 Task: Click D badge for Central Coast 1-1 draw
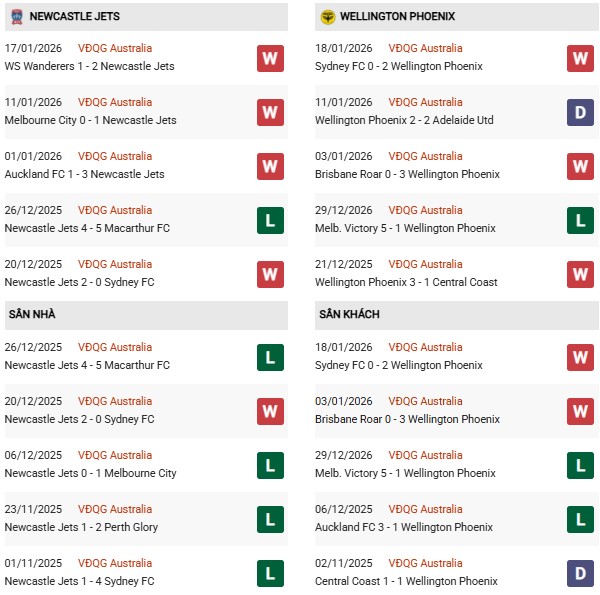pos(580,573)
